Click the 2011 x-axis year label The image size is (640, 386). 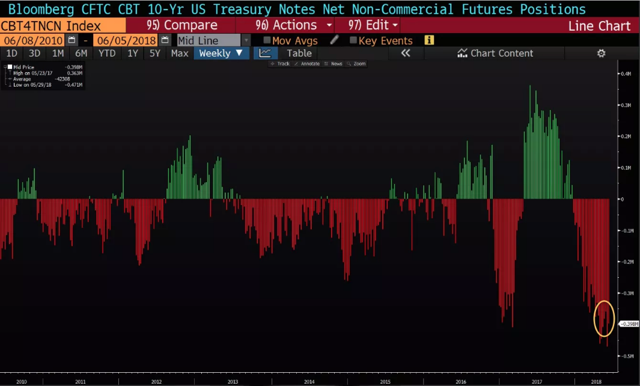coord(80,382)
